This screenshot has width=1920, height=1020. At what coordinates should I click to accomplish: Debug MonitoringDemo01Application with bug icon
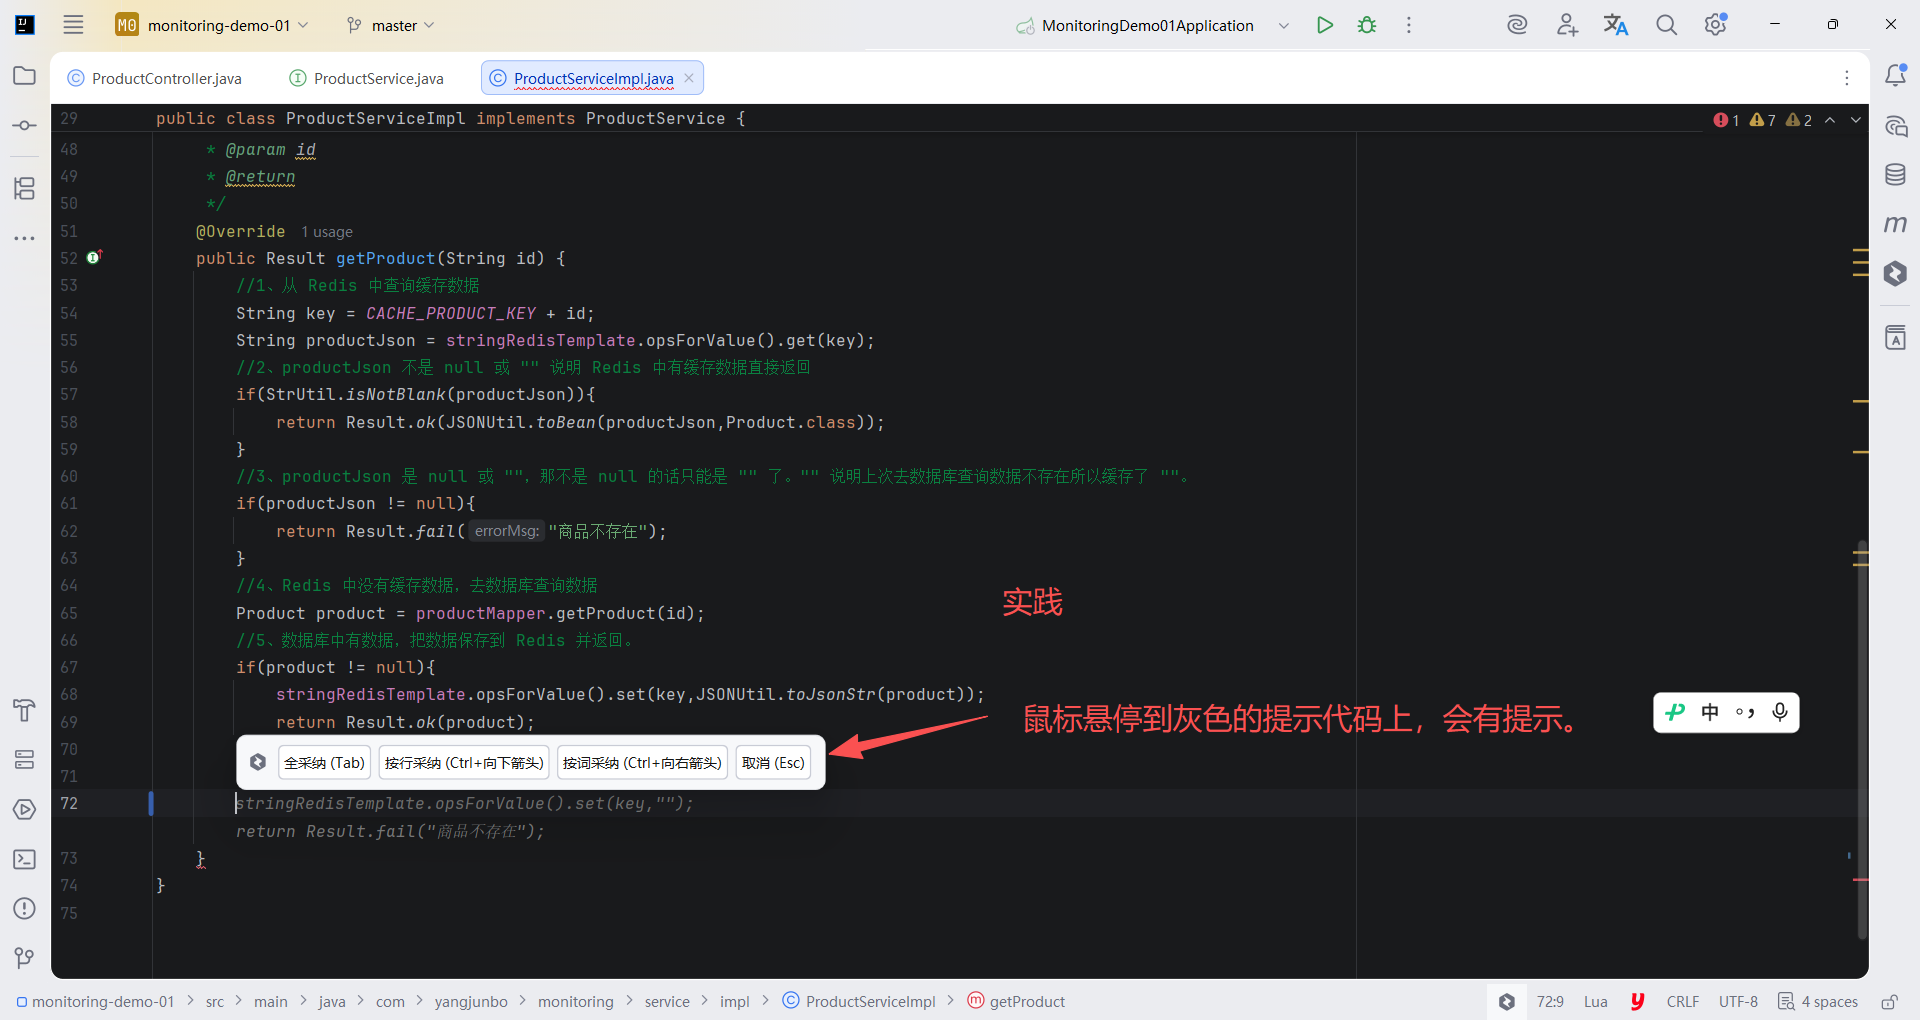[x=1367, y=25]
